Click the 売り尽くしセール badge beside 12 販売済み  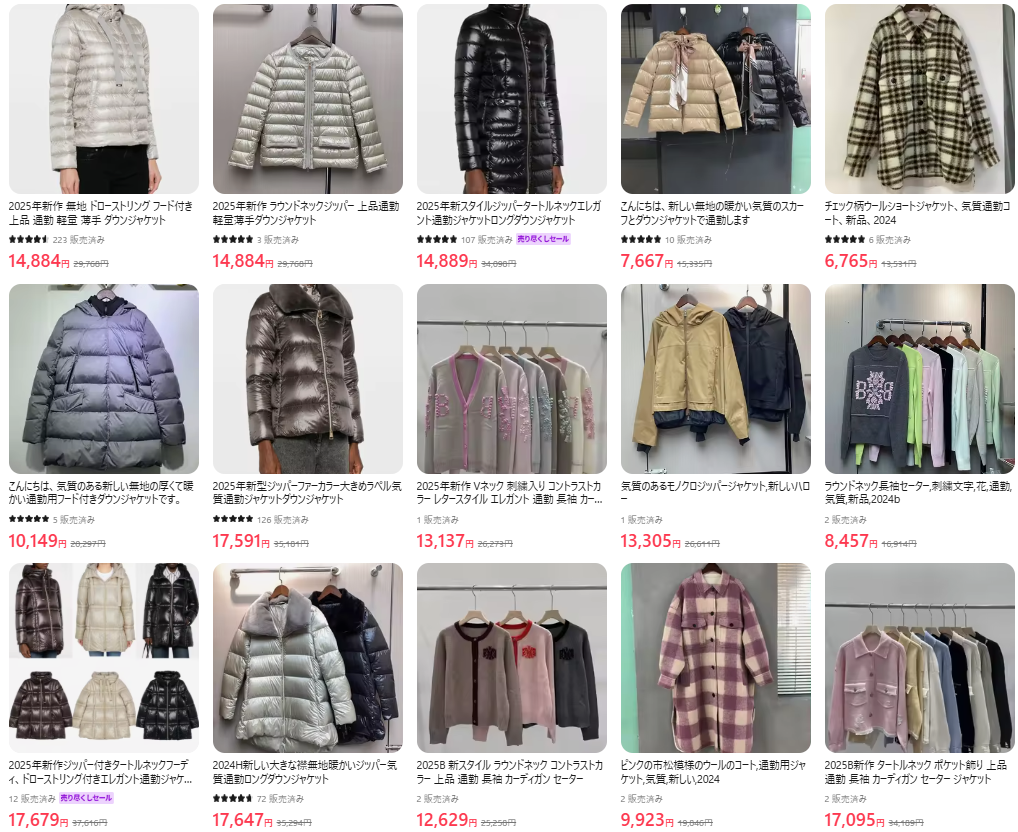pos(86,798)
